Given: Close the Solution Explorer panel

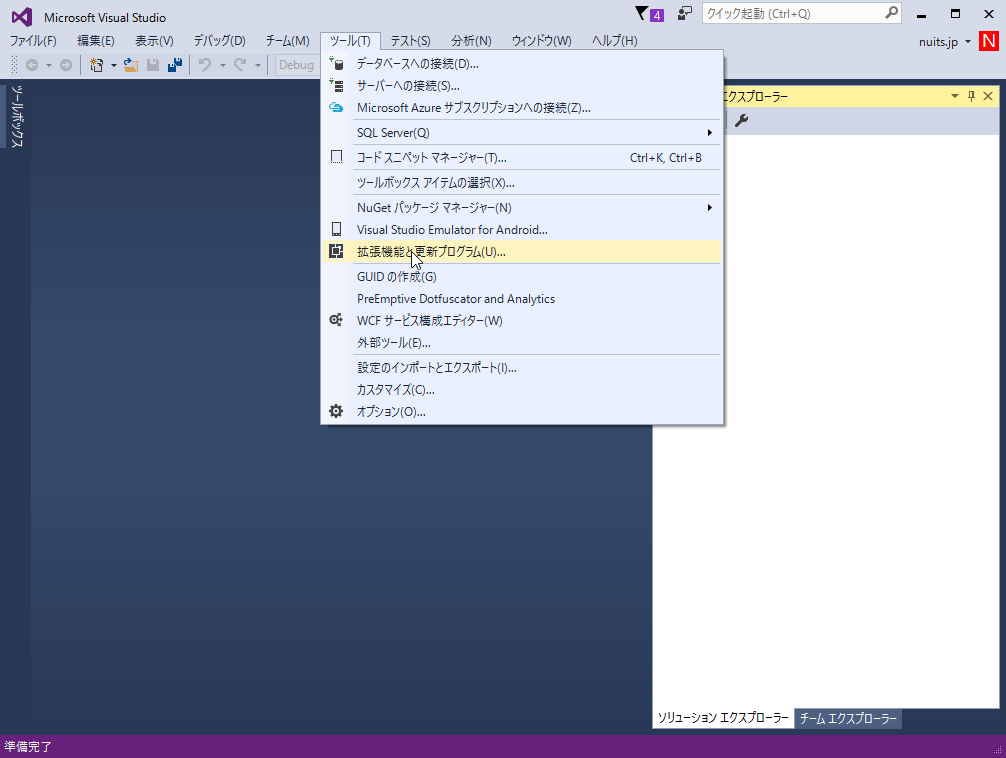Looking at the screenshot, I should (988, 96).
